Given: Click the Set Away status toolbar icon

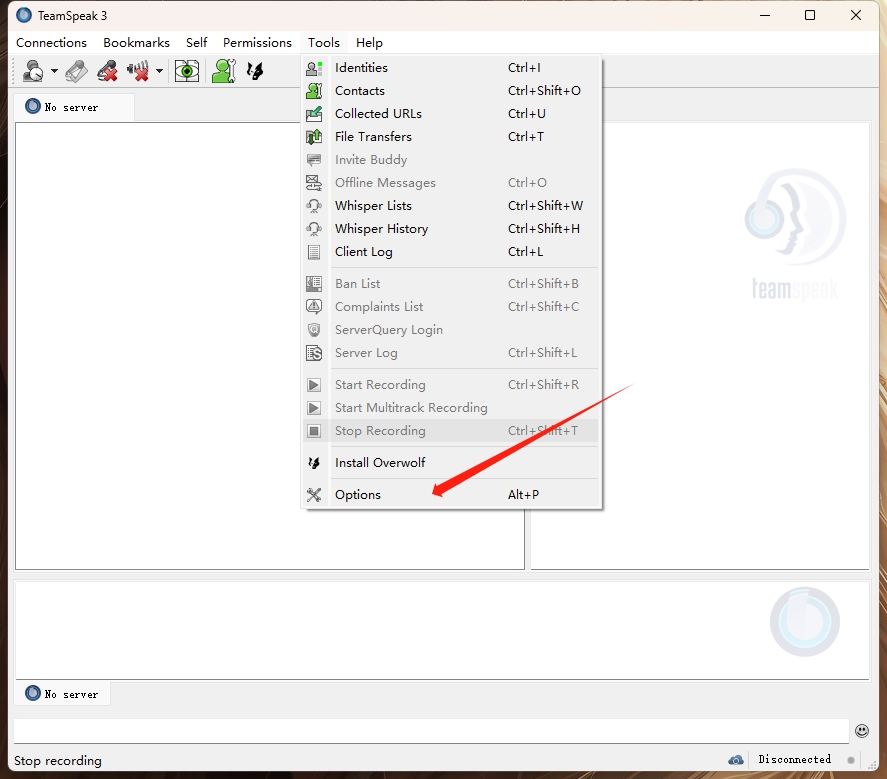Looking at the screenshot, I should click(33, 71).
